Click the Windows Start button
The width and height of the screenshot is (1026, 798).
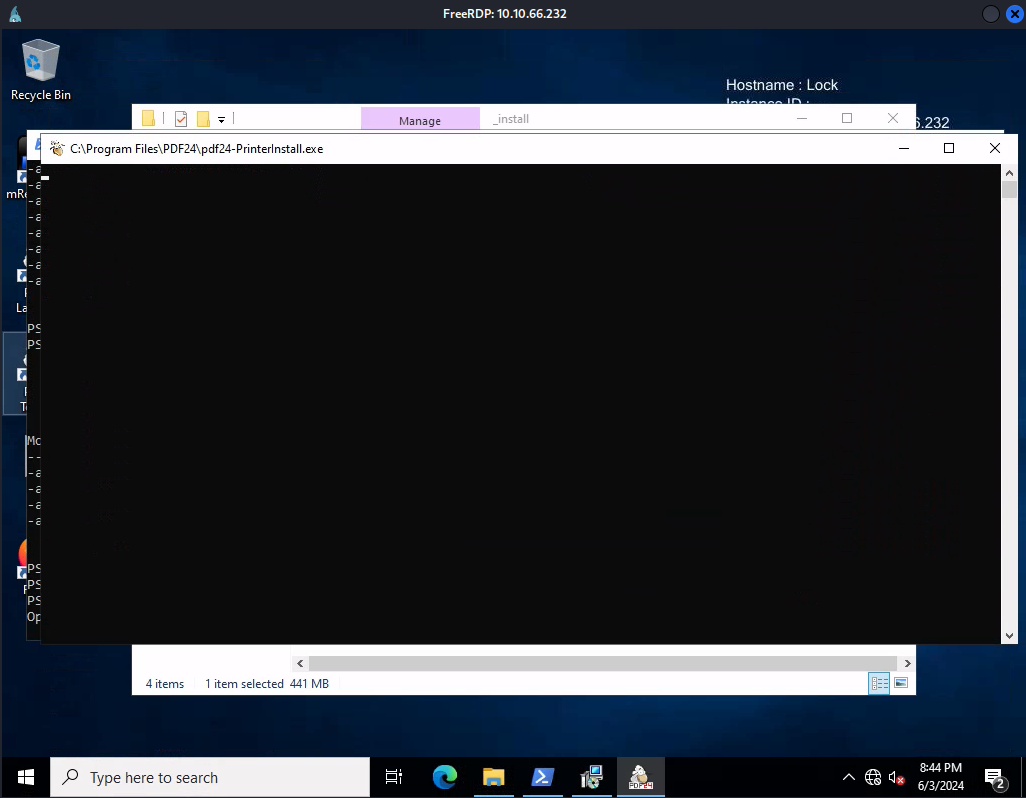(x=26, y=777)
